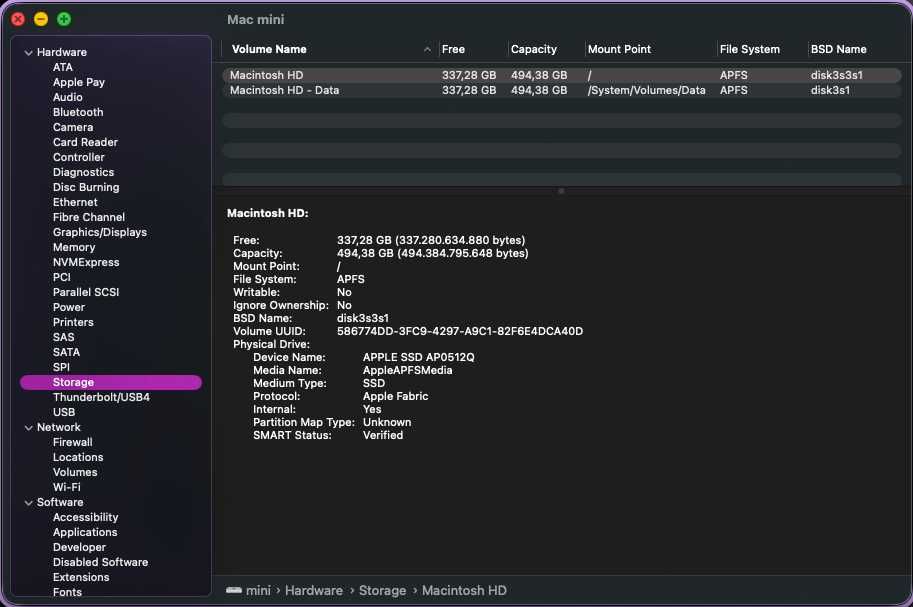The width and height of the screenshot is (913, 607).
Task: Click the Network category label
Action: coord(59,428)
